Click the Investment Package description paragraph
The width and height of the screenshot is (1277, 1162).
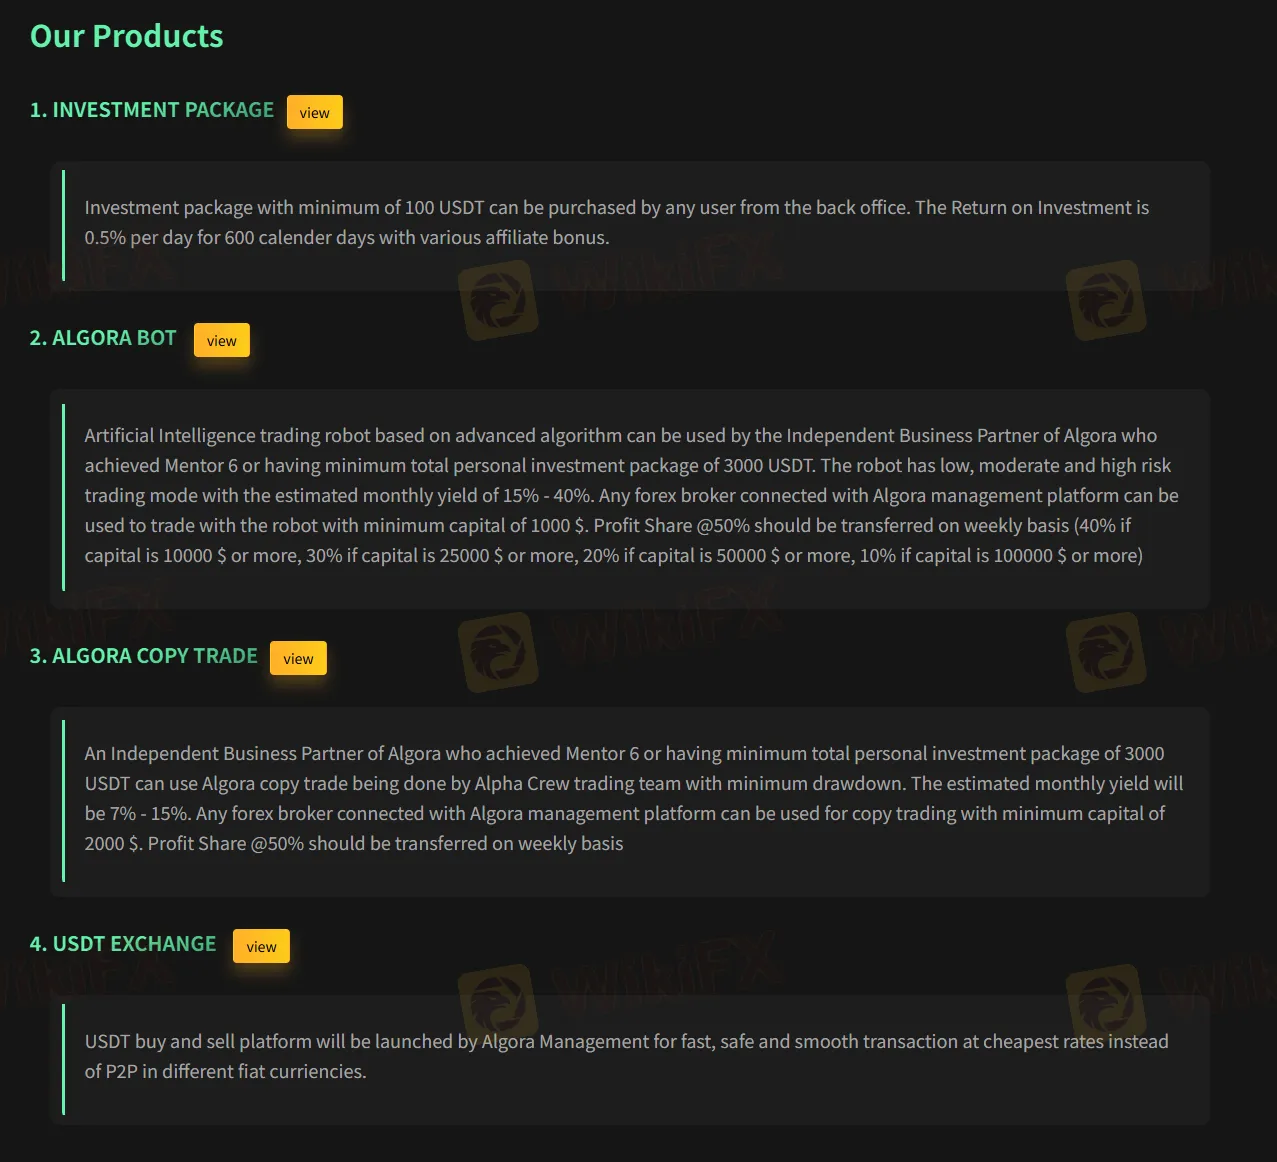click(616, 222)
